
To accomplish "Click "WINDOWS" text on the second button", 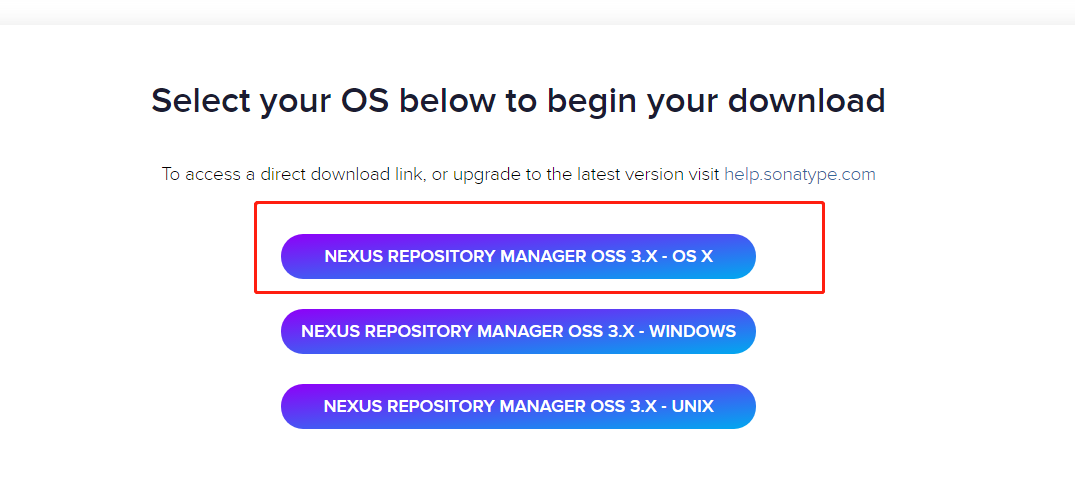I will (x=692, y=331).
